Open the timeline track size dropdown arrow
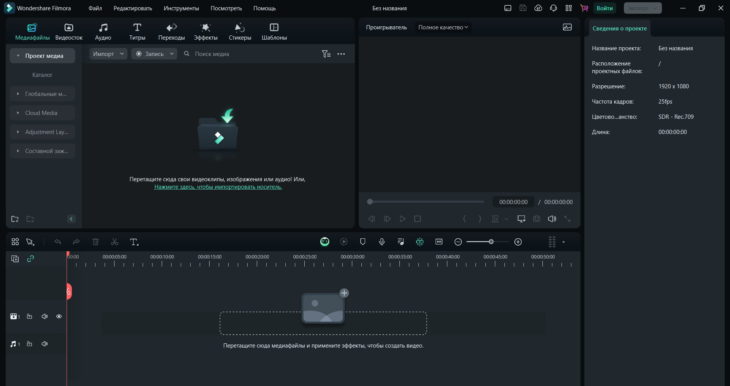This screenshot has height=386, width=730. pyautogui.click(x=564, y=242)
